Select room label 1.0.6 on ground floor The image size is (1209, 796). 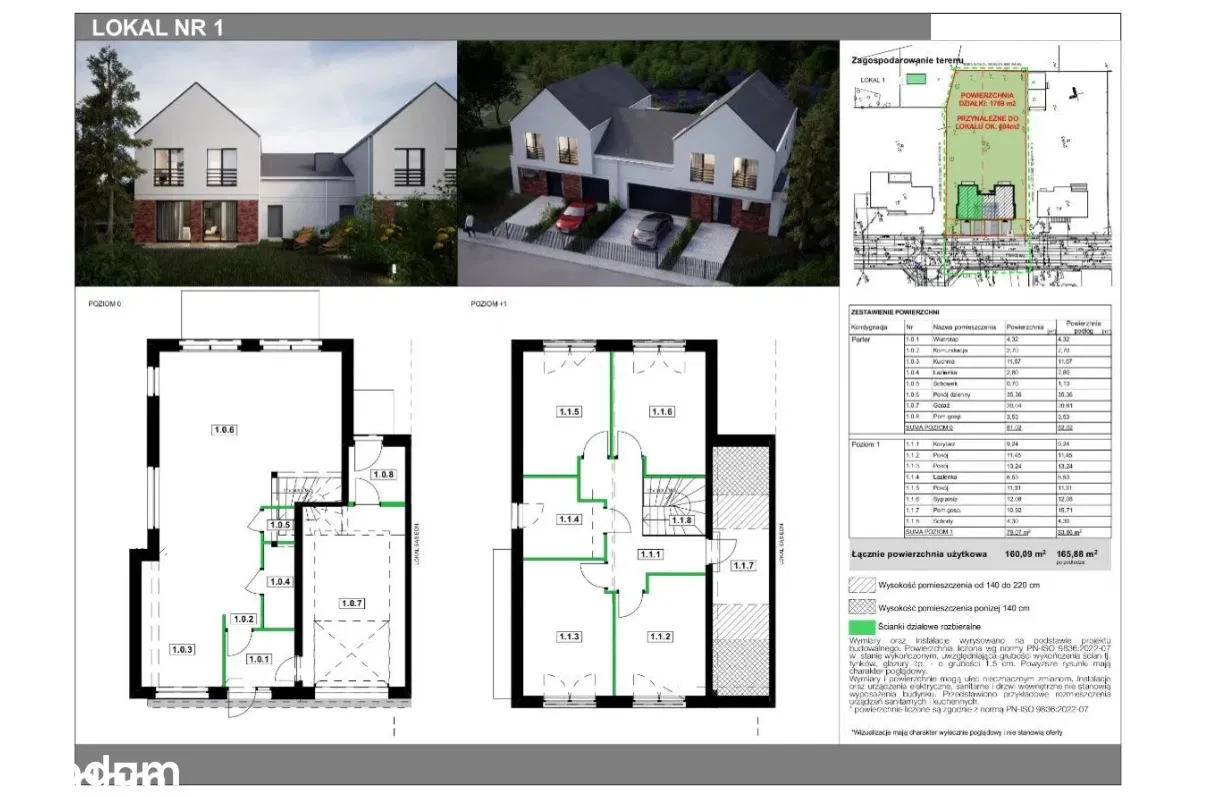point(223,430)
